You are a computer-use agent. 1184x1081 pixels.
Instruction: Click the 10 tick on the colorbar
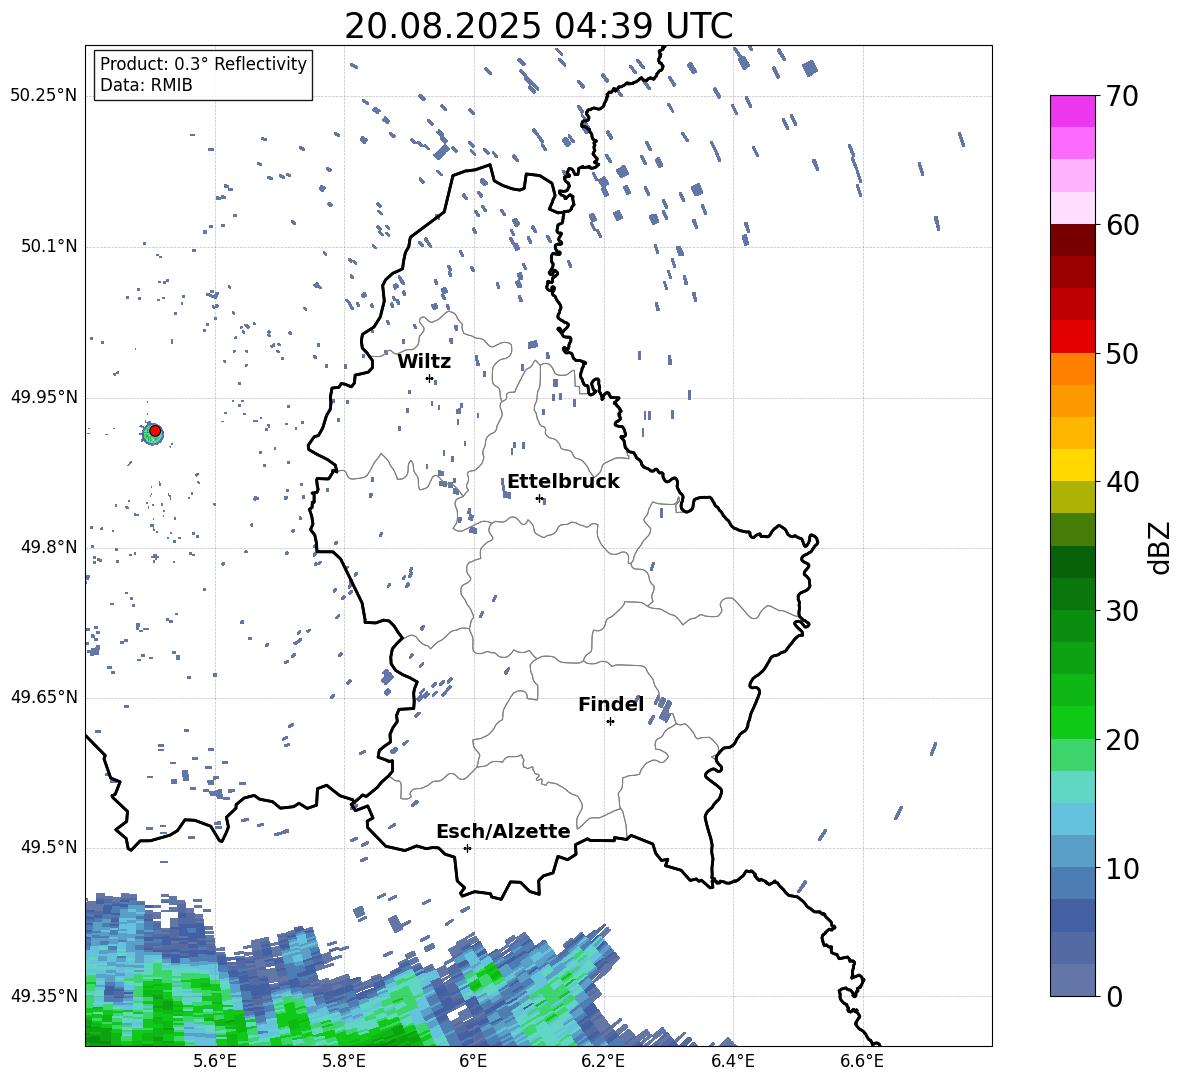[1123, 868]
